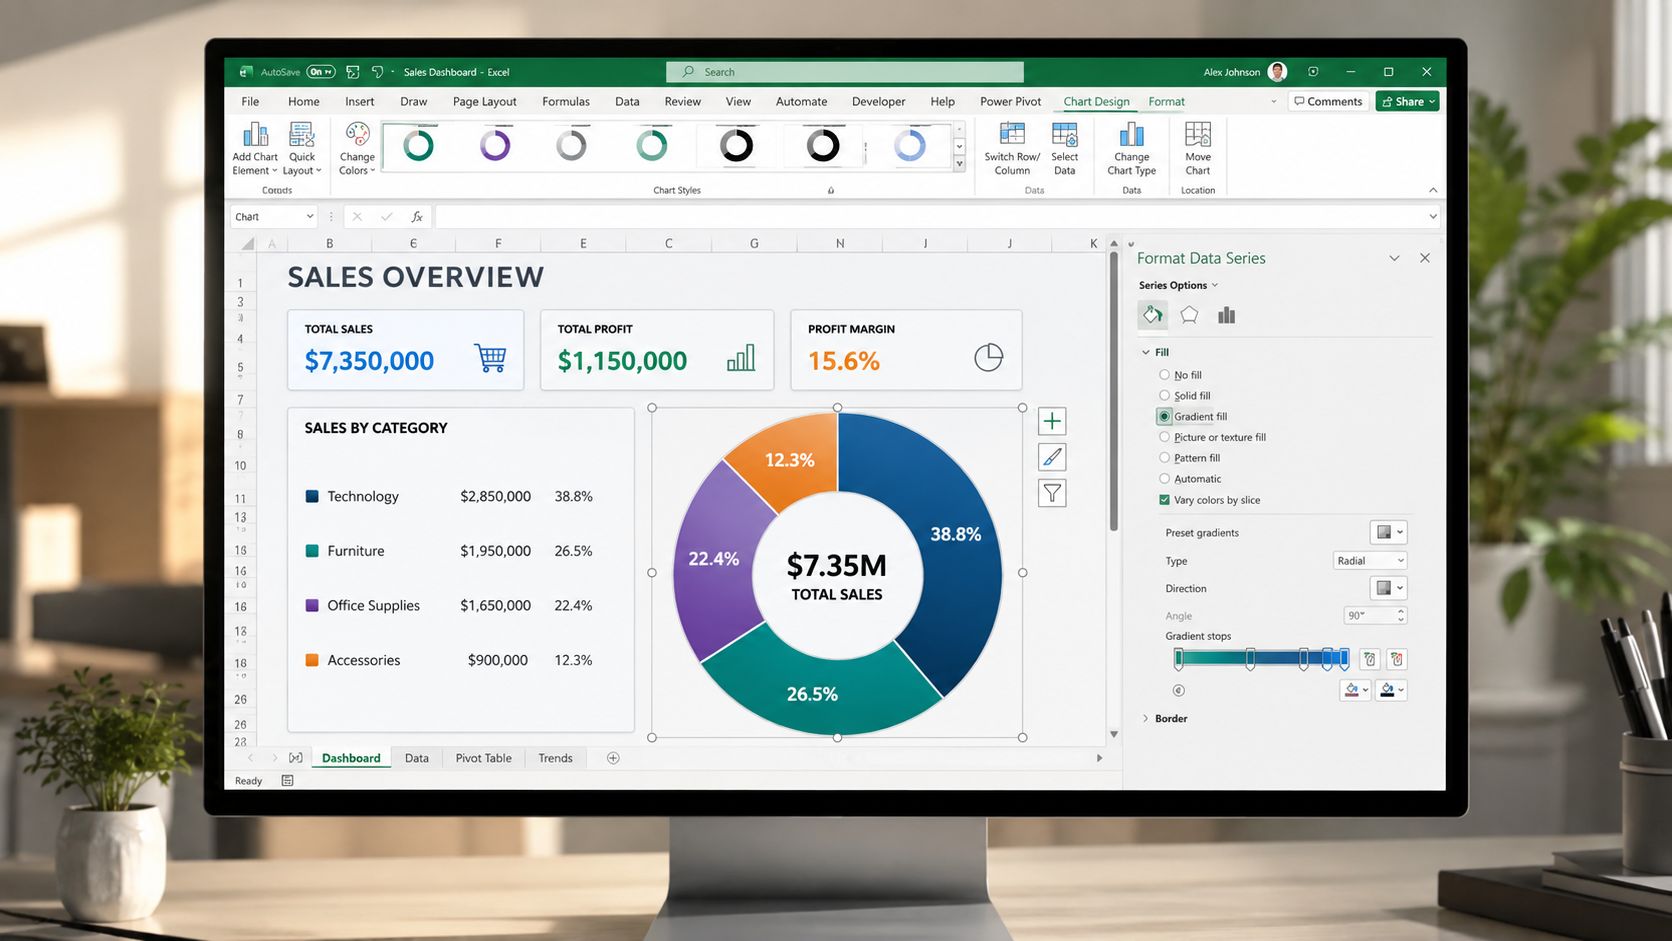Open the gradient Type dropdown showing Radial
Image resolution: width=1672 pixels, height=941 pixels.
coord(1370,561)
